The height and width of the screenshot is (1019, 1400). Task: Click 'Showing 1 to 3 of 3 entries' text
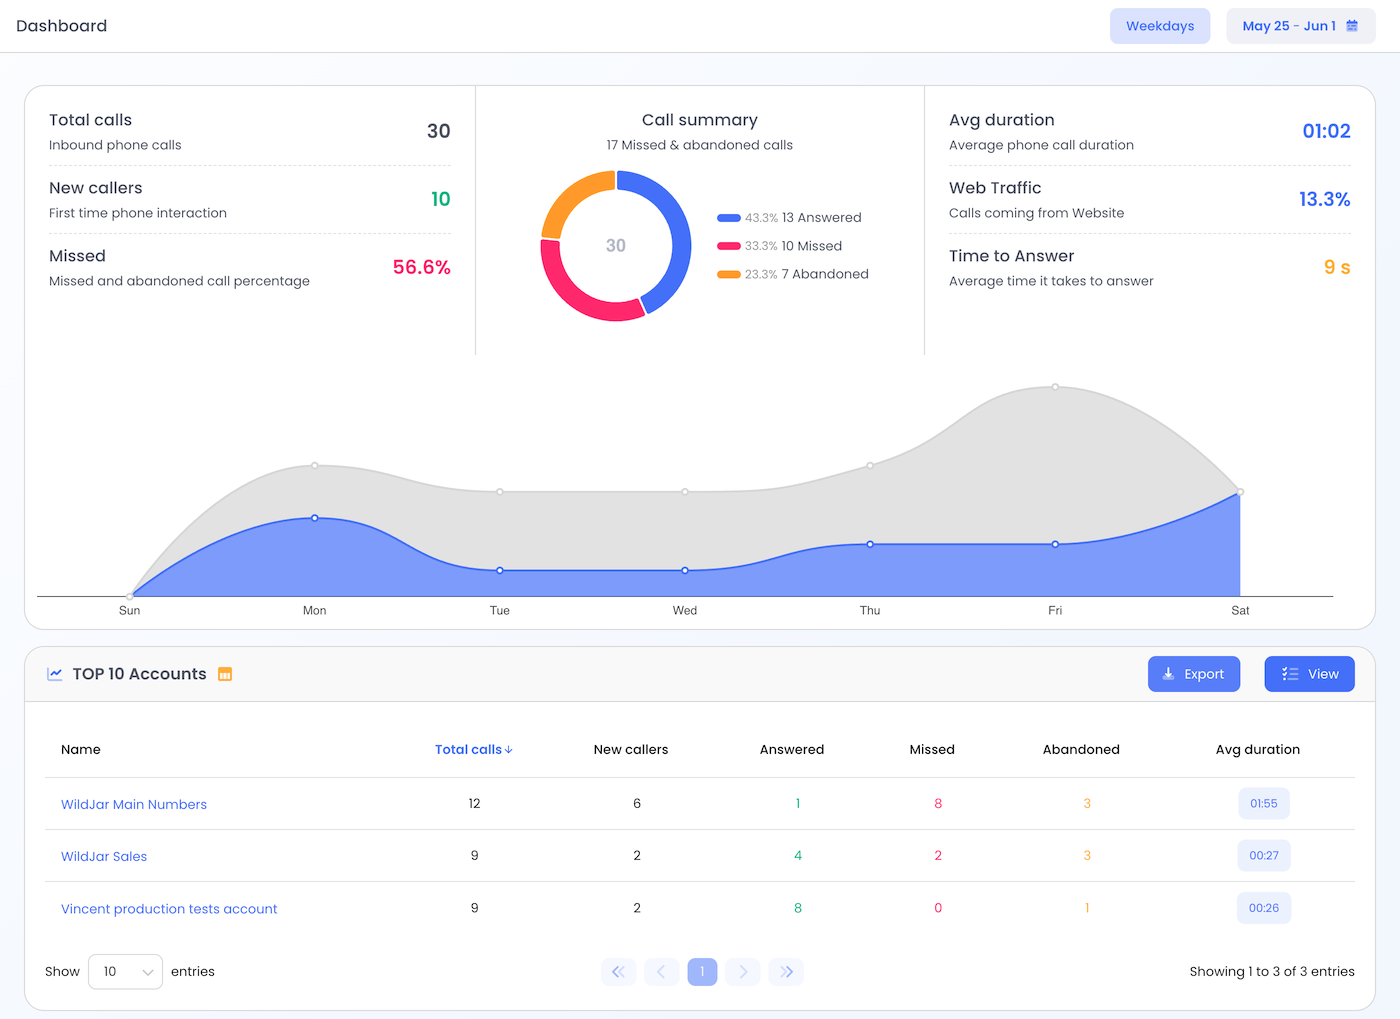tap(1272, 972)
